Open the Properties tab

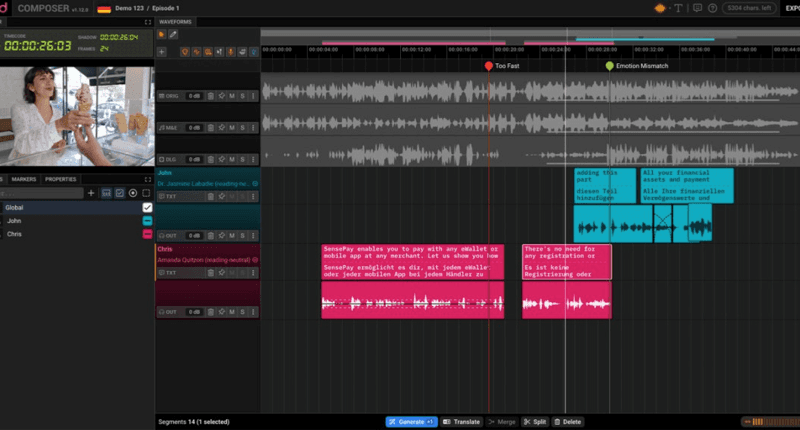(60, 179)
